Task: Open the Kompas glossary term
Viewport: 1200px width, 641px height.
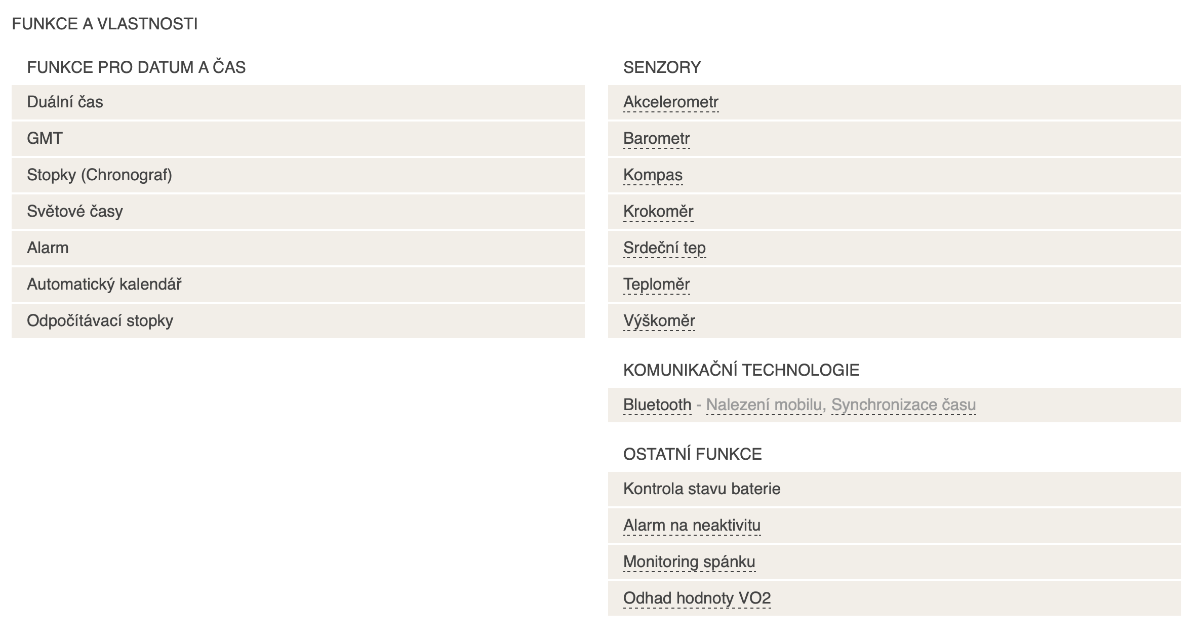Action: pyautogui.click(x=652, y=175)
